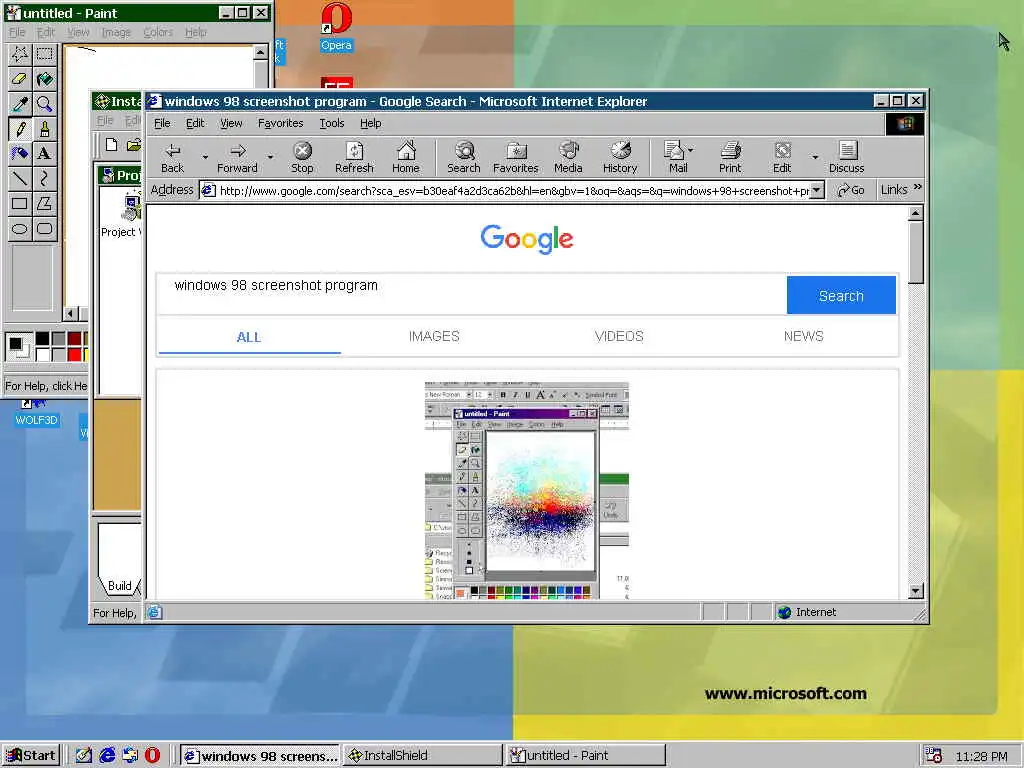This screenshot has height=768, width=1024.
Task: Click the URL text in the Address bar
Action: (514, 191)
